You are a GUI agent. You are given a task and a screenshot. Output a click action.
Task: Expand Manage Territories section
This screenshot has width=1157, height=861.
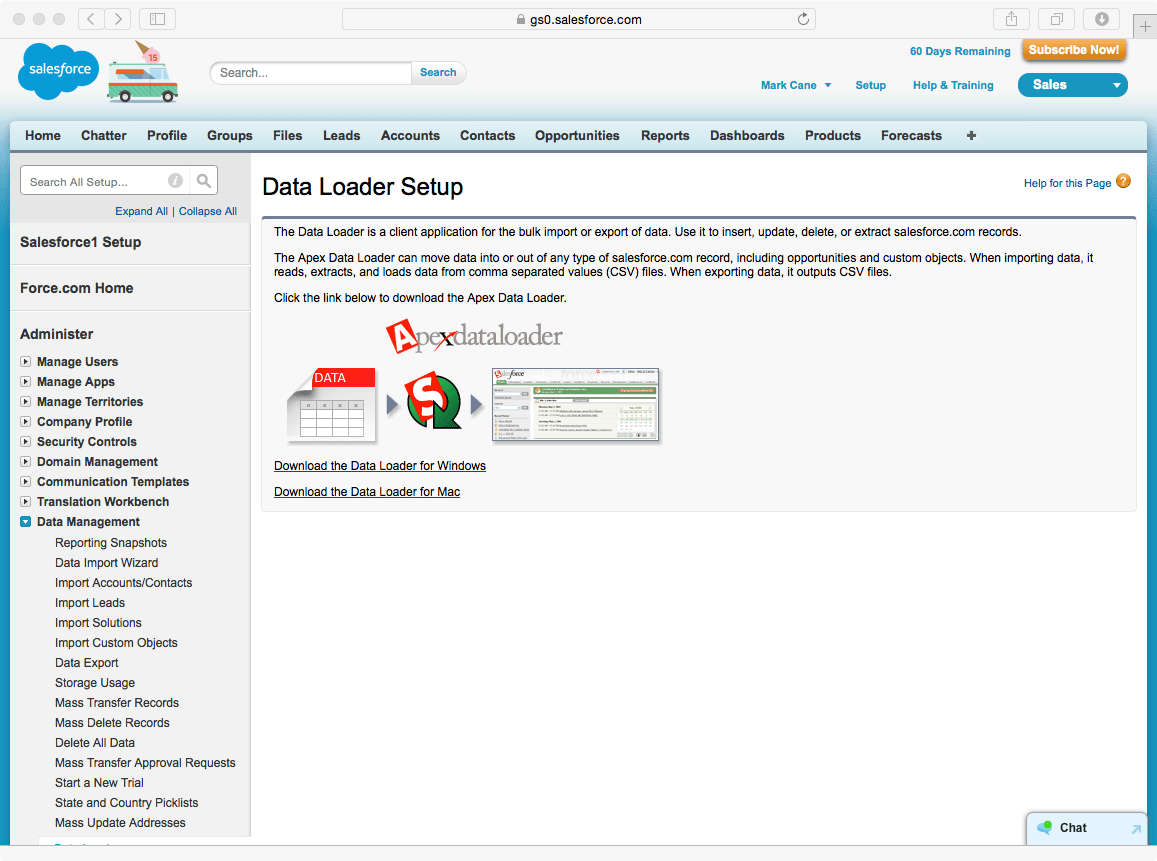26,401
